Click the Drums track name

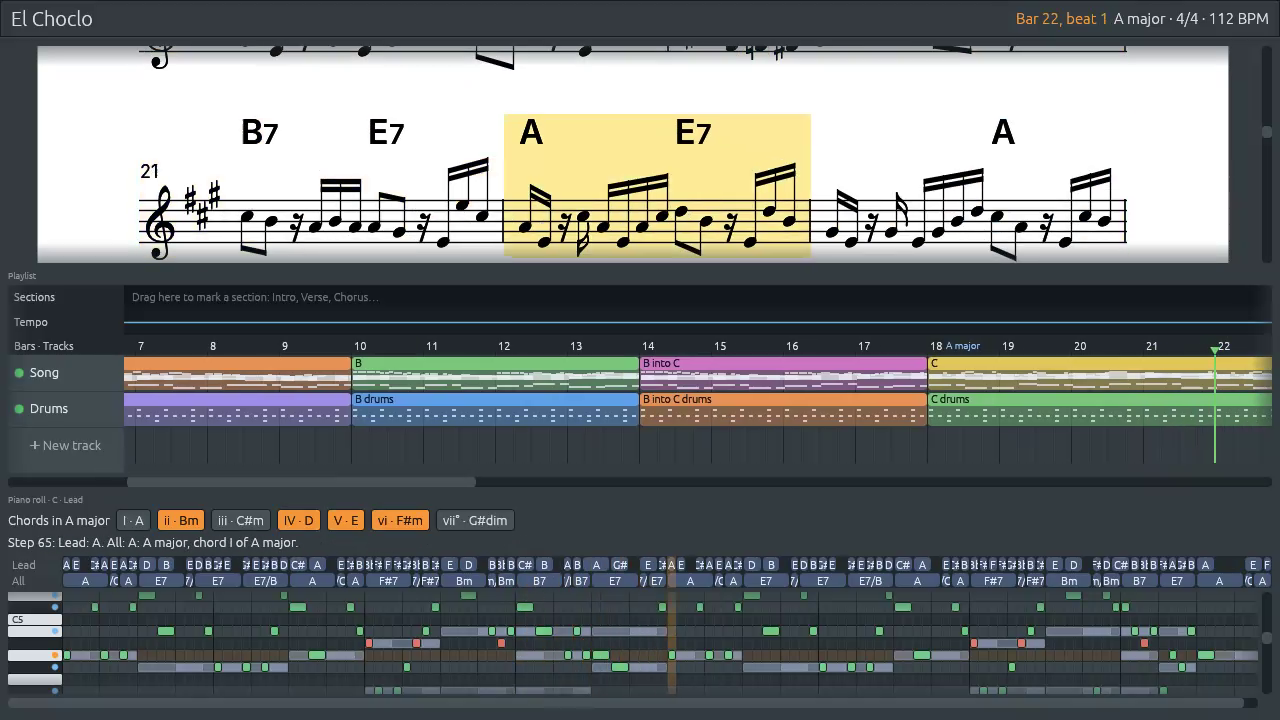click(x=49, y=409)
